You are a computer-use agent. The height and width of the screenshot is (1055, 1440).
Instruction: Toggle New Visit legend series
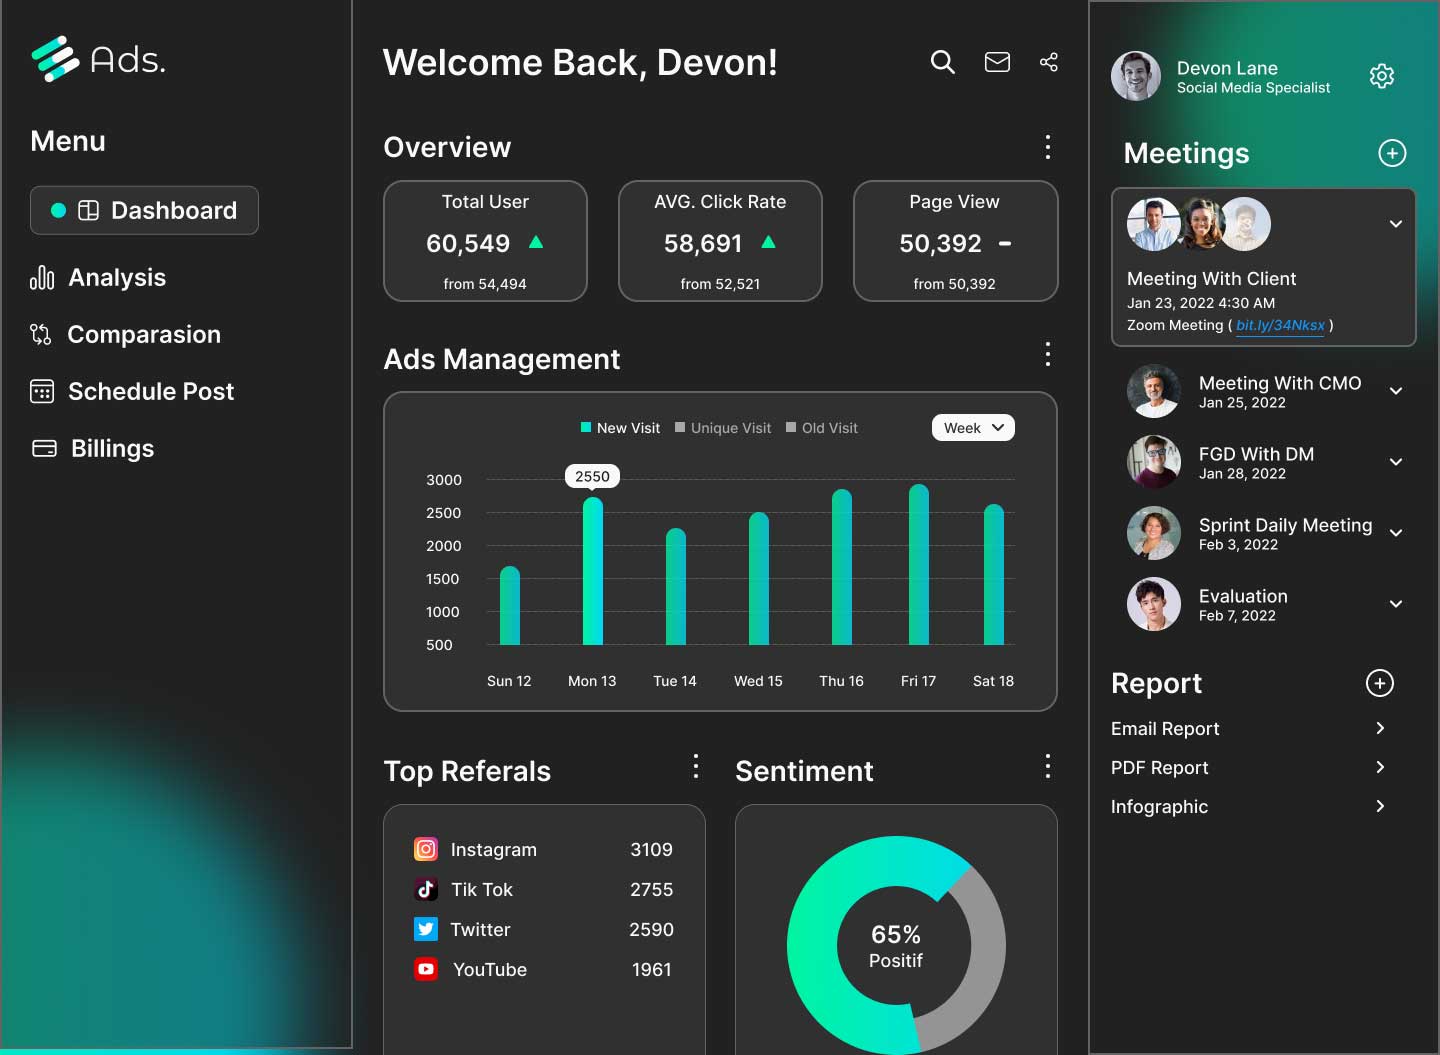pyautogui.click(x=620, y=428)
